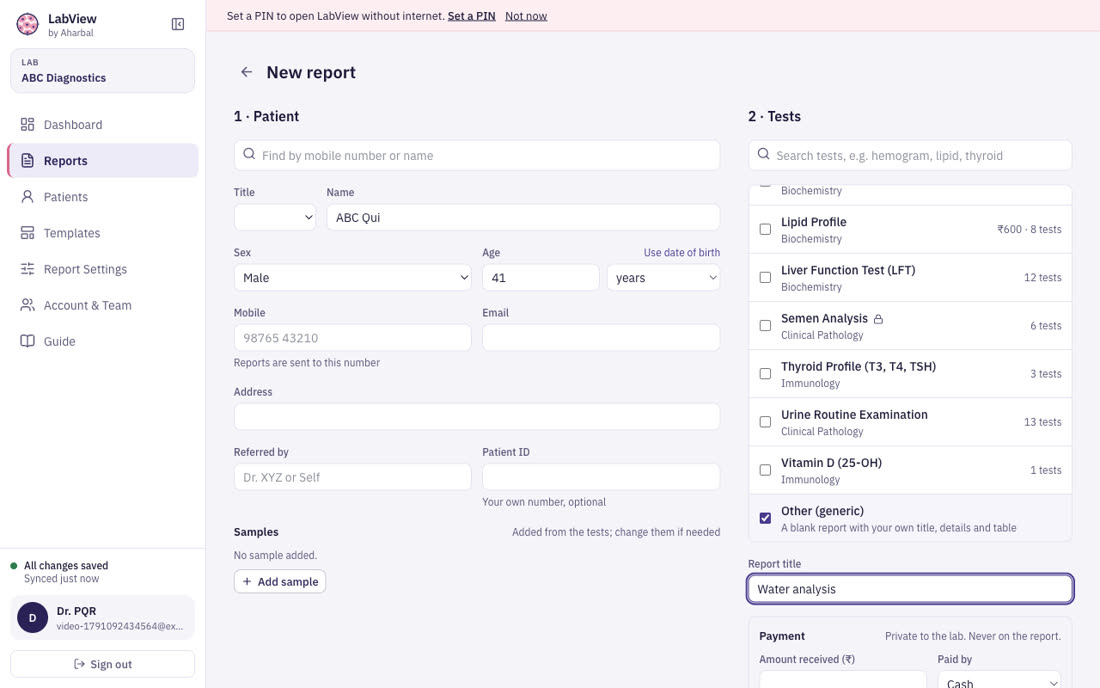Image resolution: width=1100 pixels, height=688 pixels.
Task: Dismiss the PIN banner with Not now
Action: point(526,15)
